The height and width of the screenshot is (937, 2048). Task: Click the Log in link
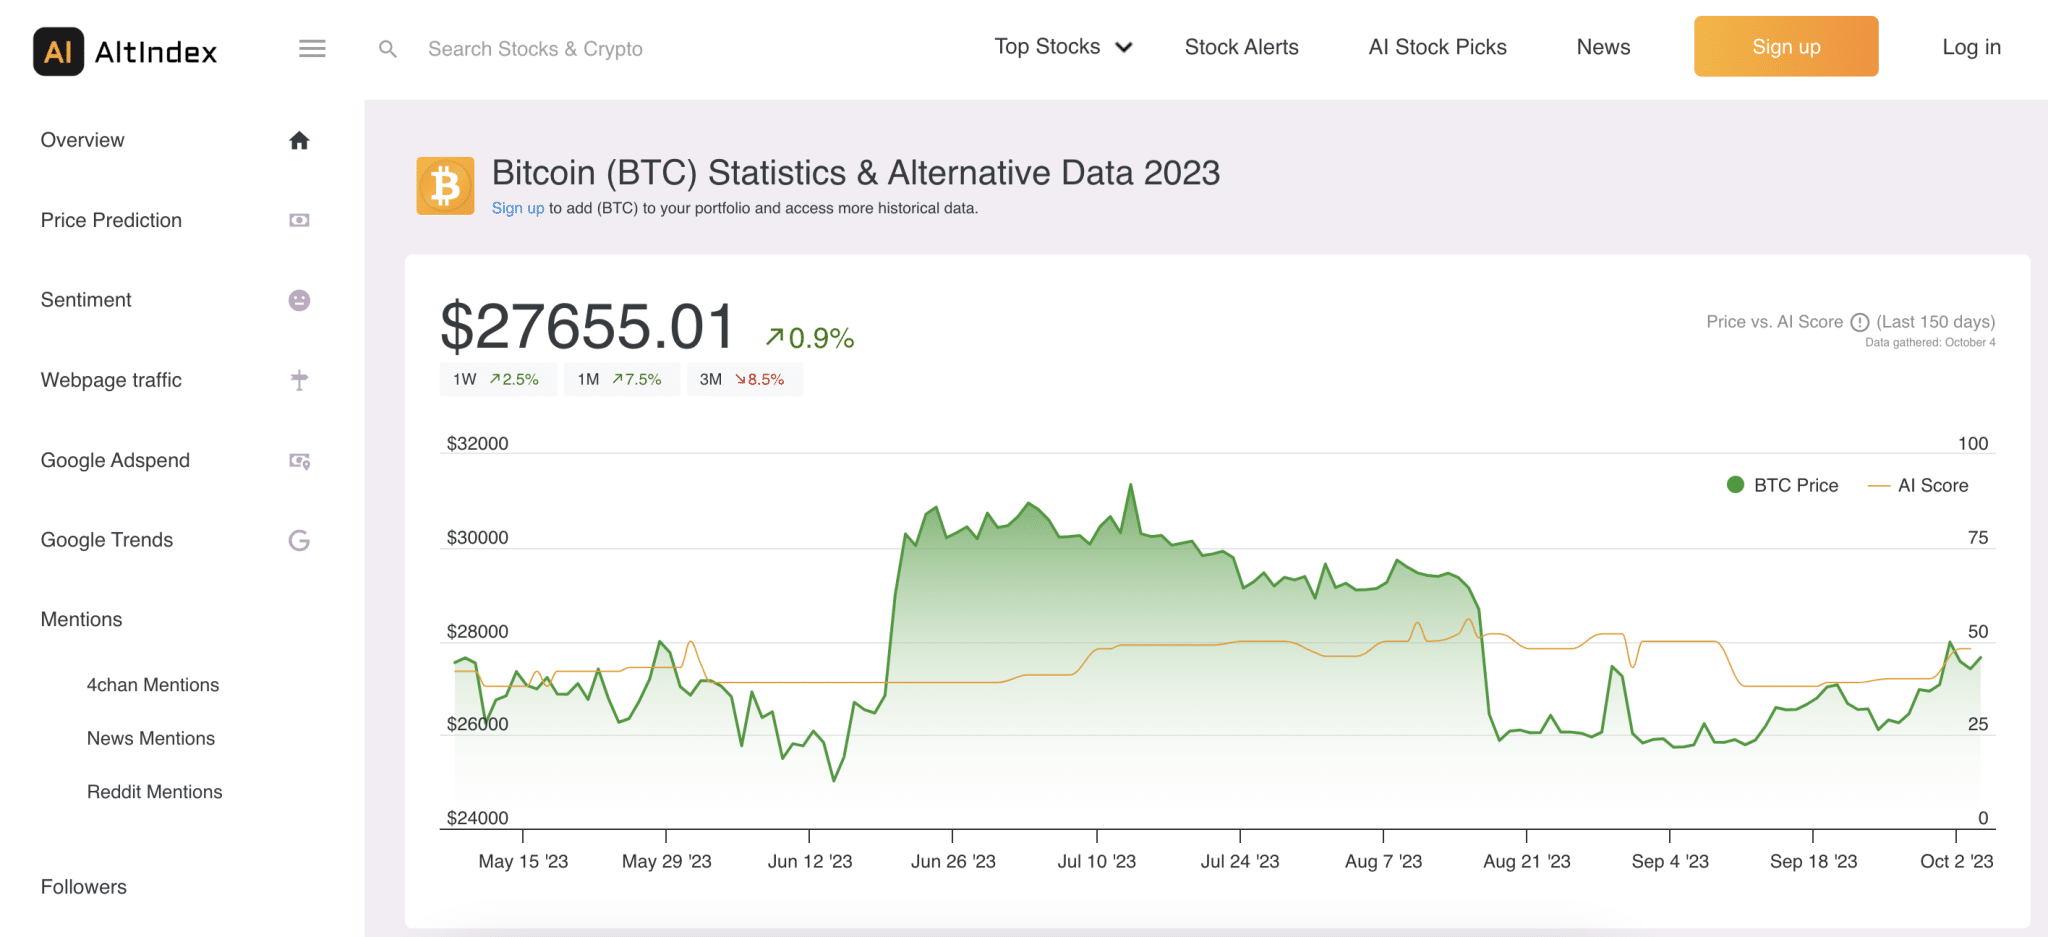click(x=1970, y=47)
